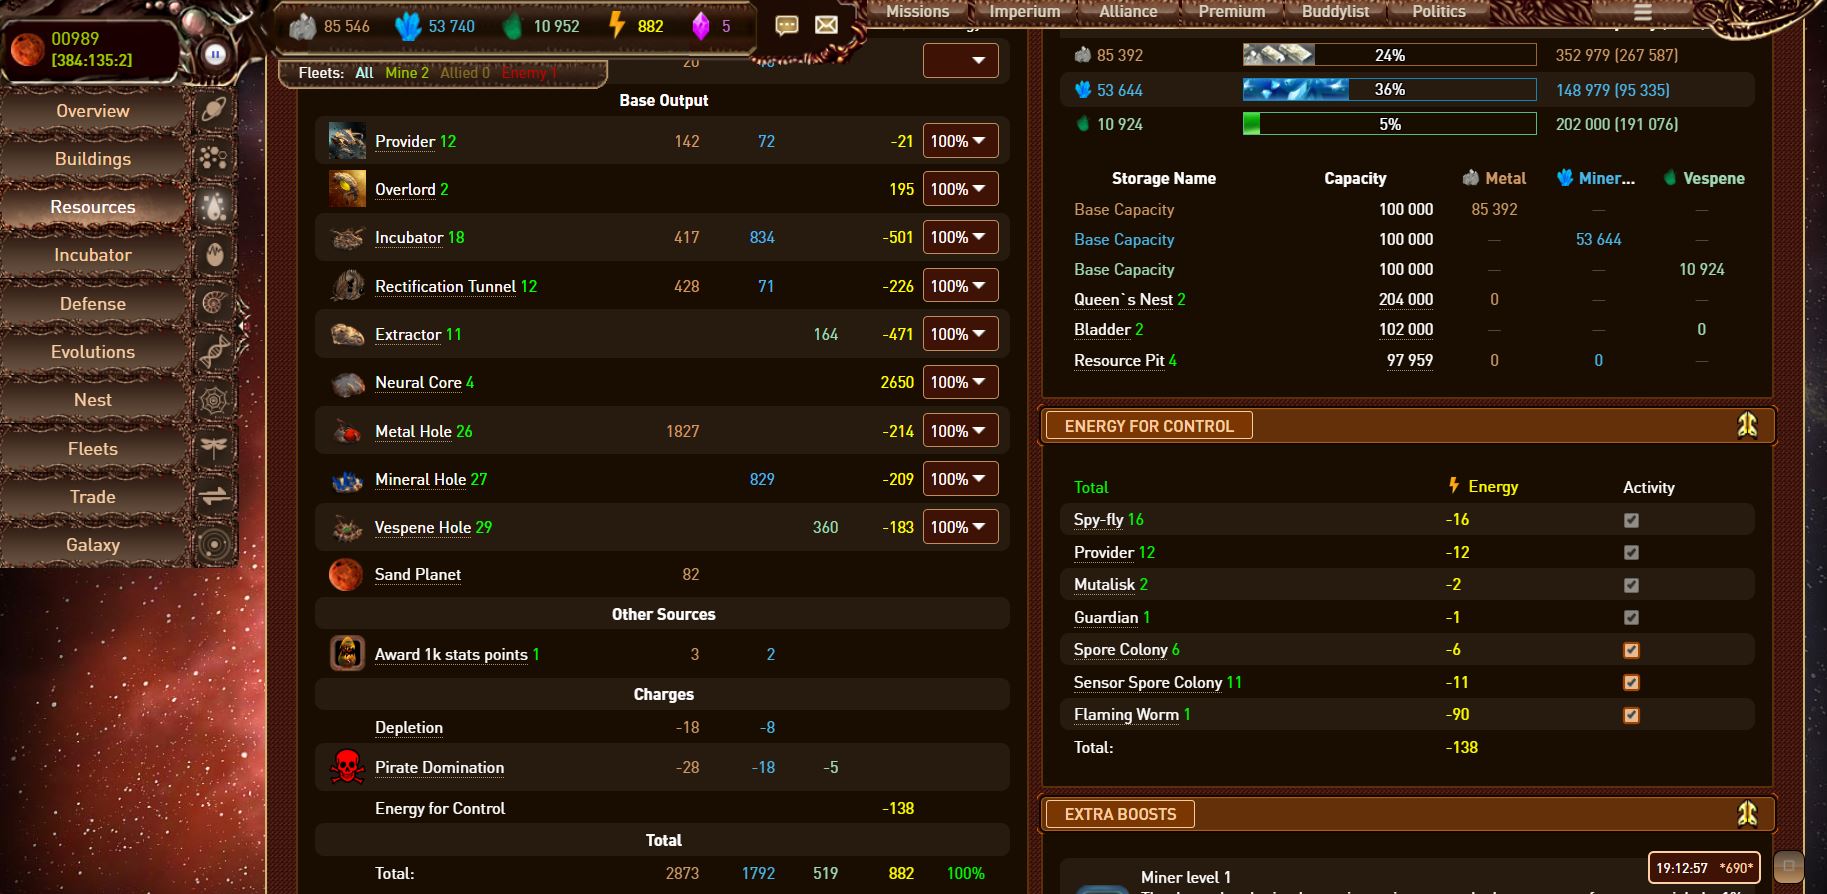Collapse the Energy for Control panel icon
The width and height of the screenshot is (1827, 894).
(x=1747, y=425)
